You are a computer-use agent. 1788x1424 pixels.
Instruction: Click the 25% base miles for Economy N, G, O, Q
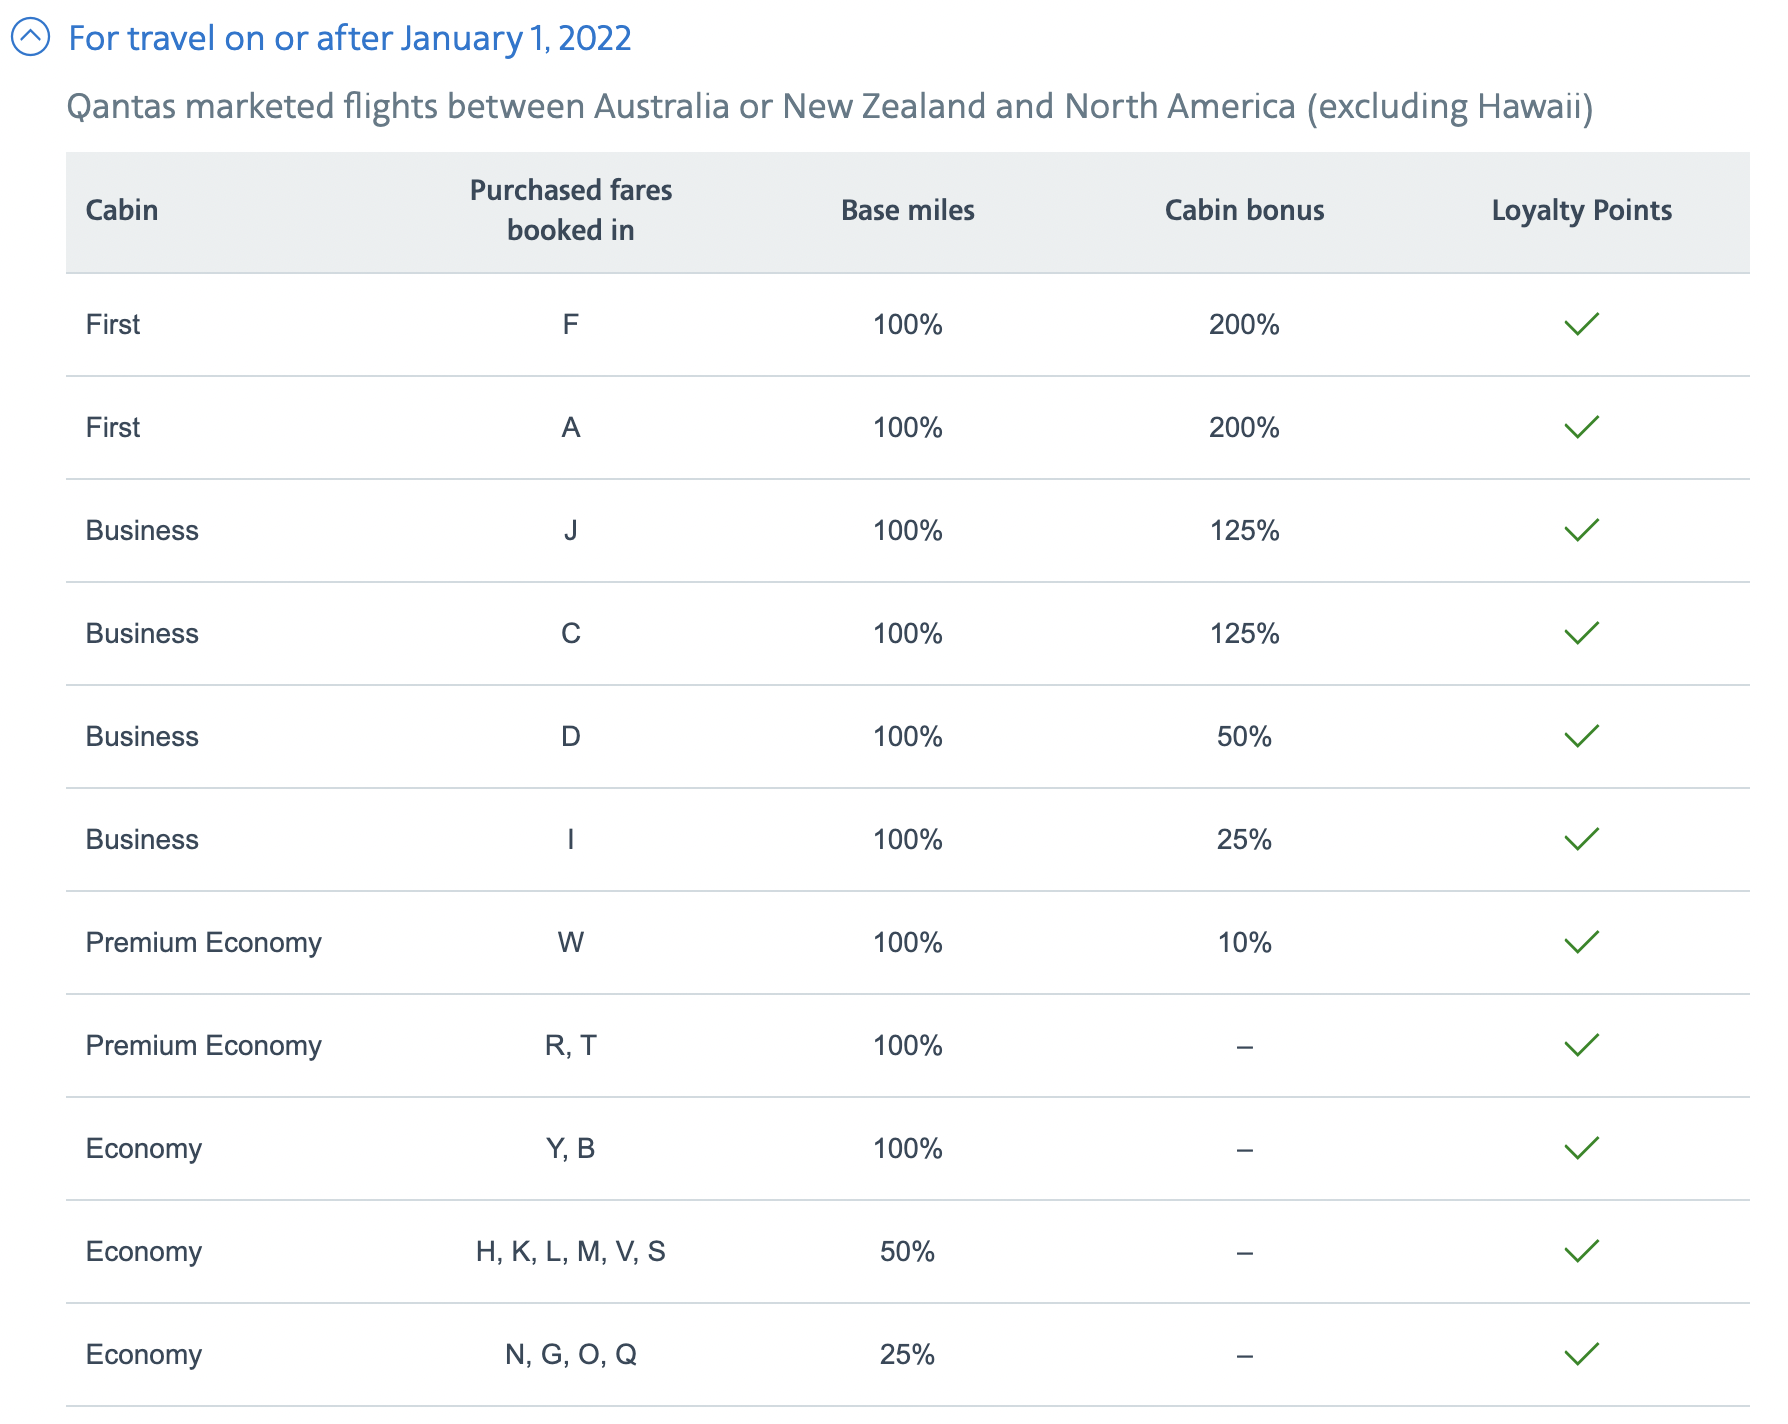[x=907, y=1354]
